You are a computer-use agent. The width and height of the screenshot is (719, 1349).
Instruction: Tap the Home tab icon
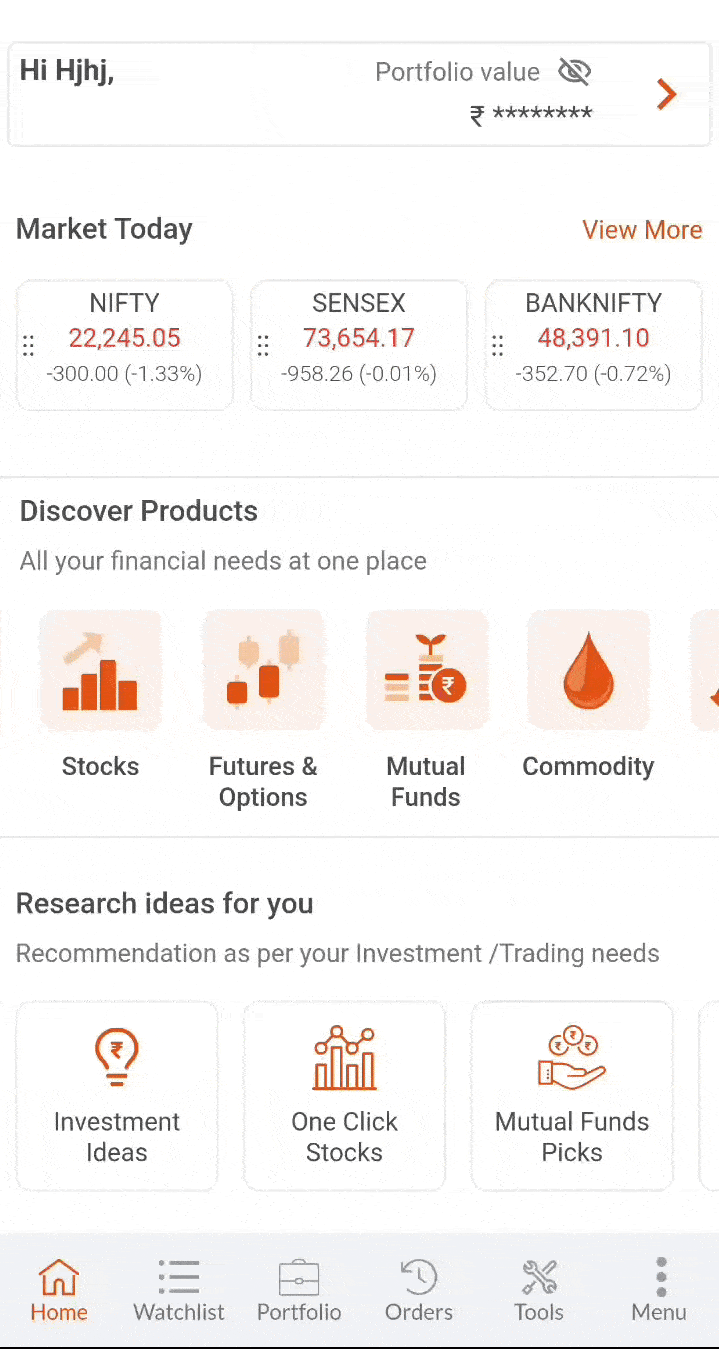click(59, 1278)
